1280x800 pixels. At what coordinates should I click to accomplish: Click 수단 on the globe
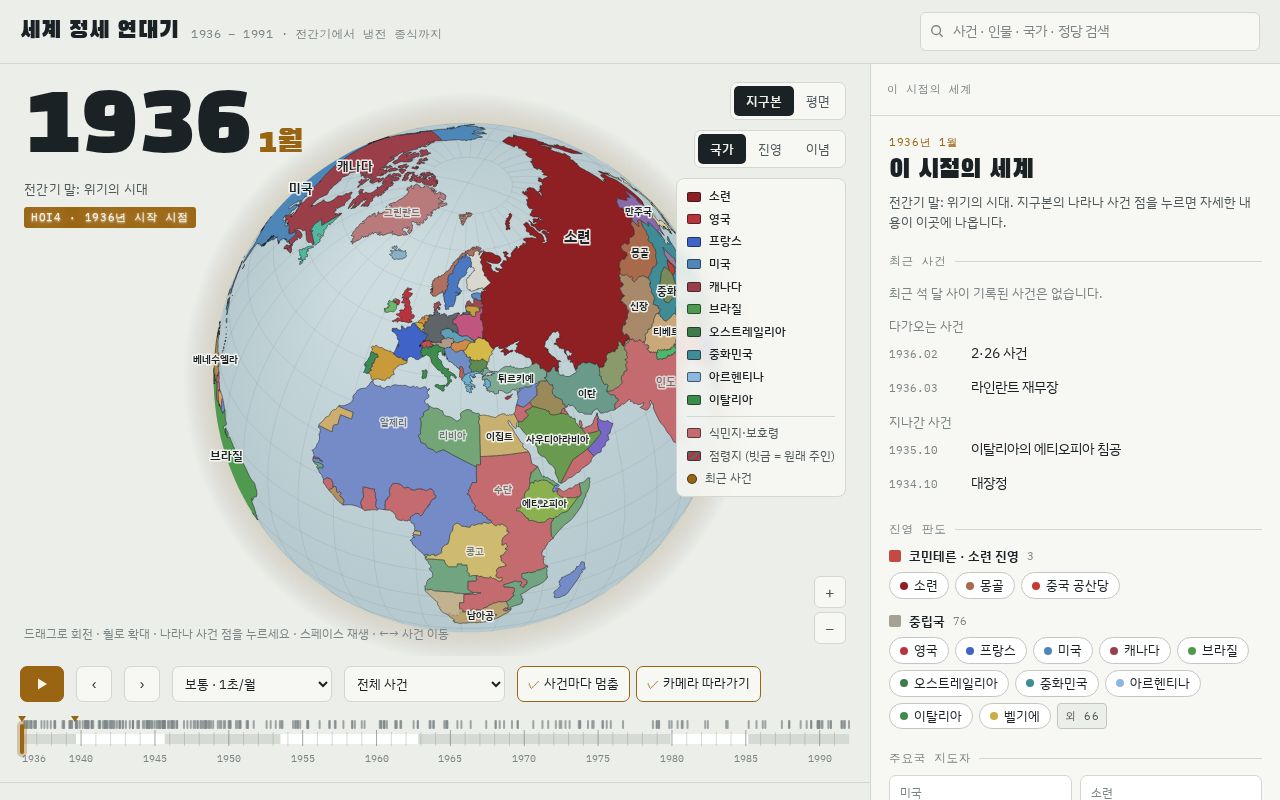tap(502, 490)
